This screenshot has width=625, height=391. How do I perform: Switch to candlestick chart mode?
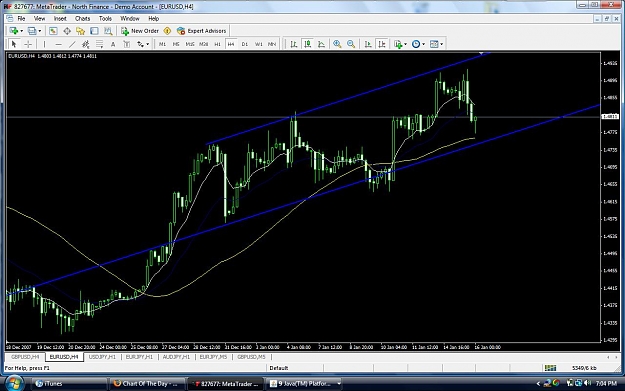pos(307,44)
